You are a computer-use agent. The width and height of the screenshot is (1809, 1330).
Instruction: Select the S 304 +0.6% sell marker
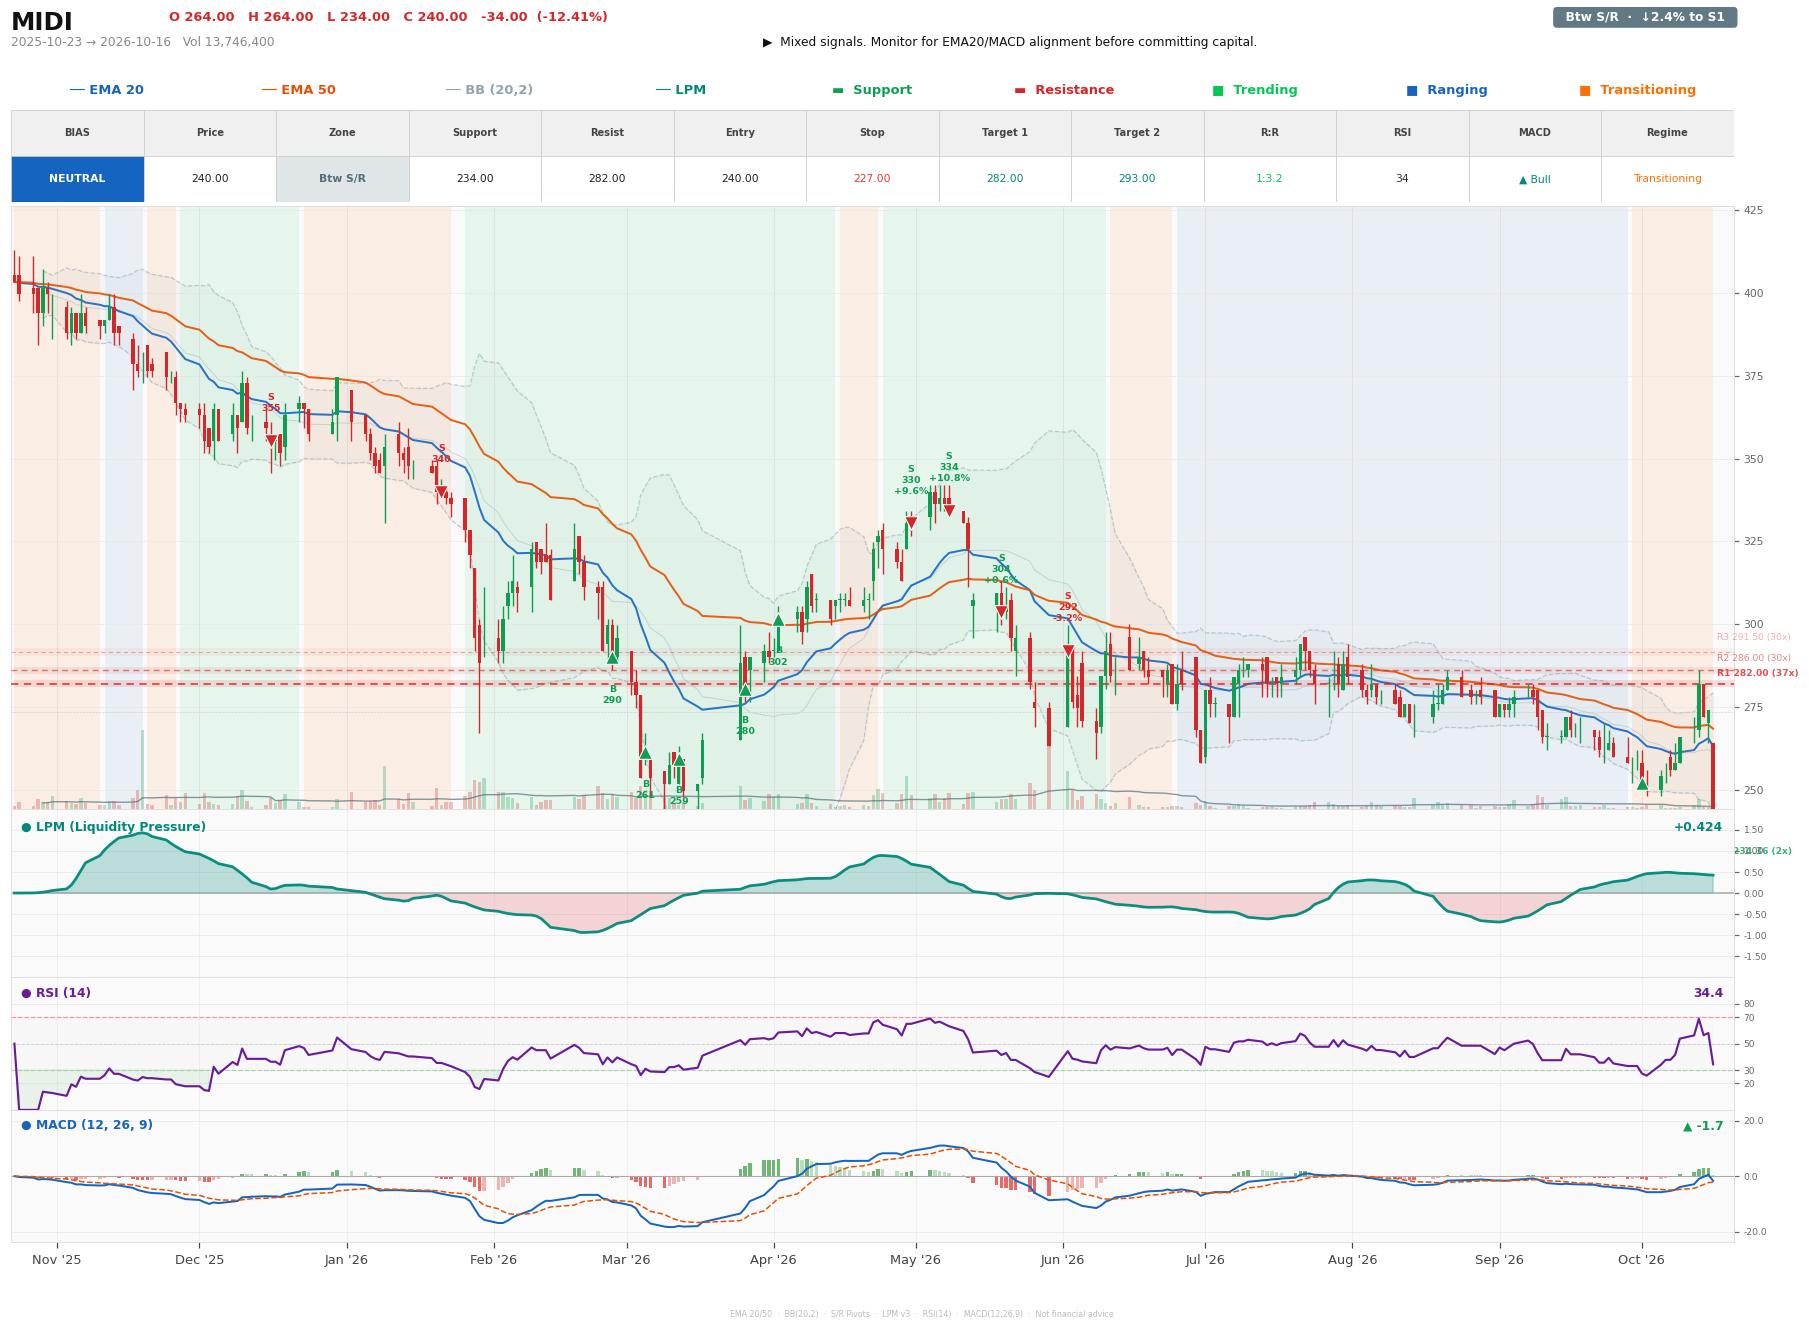coord(1001,612)
